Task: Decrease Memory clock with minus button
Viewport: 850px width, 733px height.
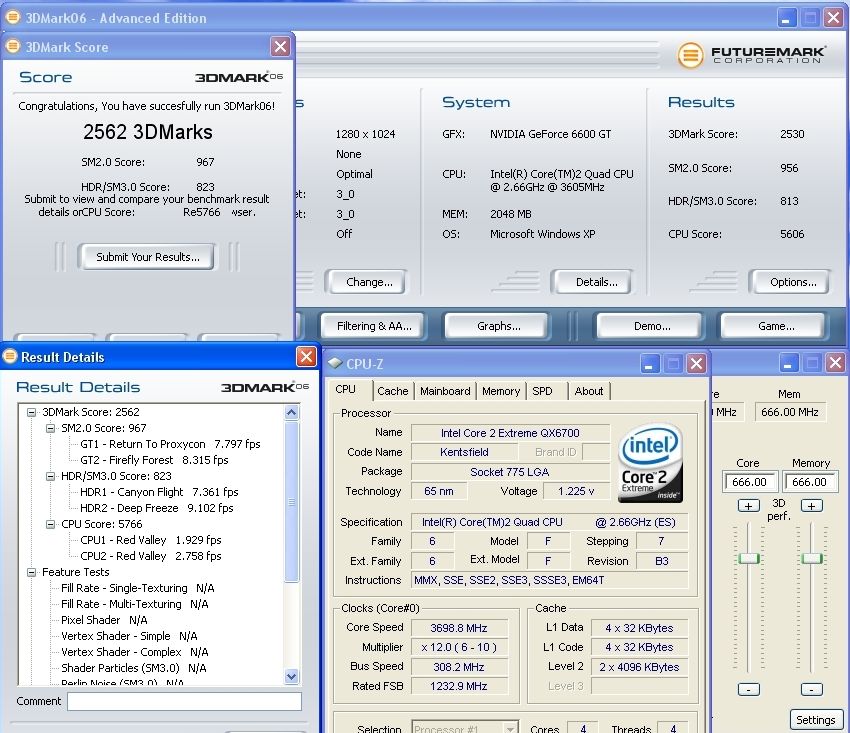Action: [812, 690]
